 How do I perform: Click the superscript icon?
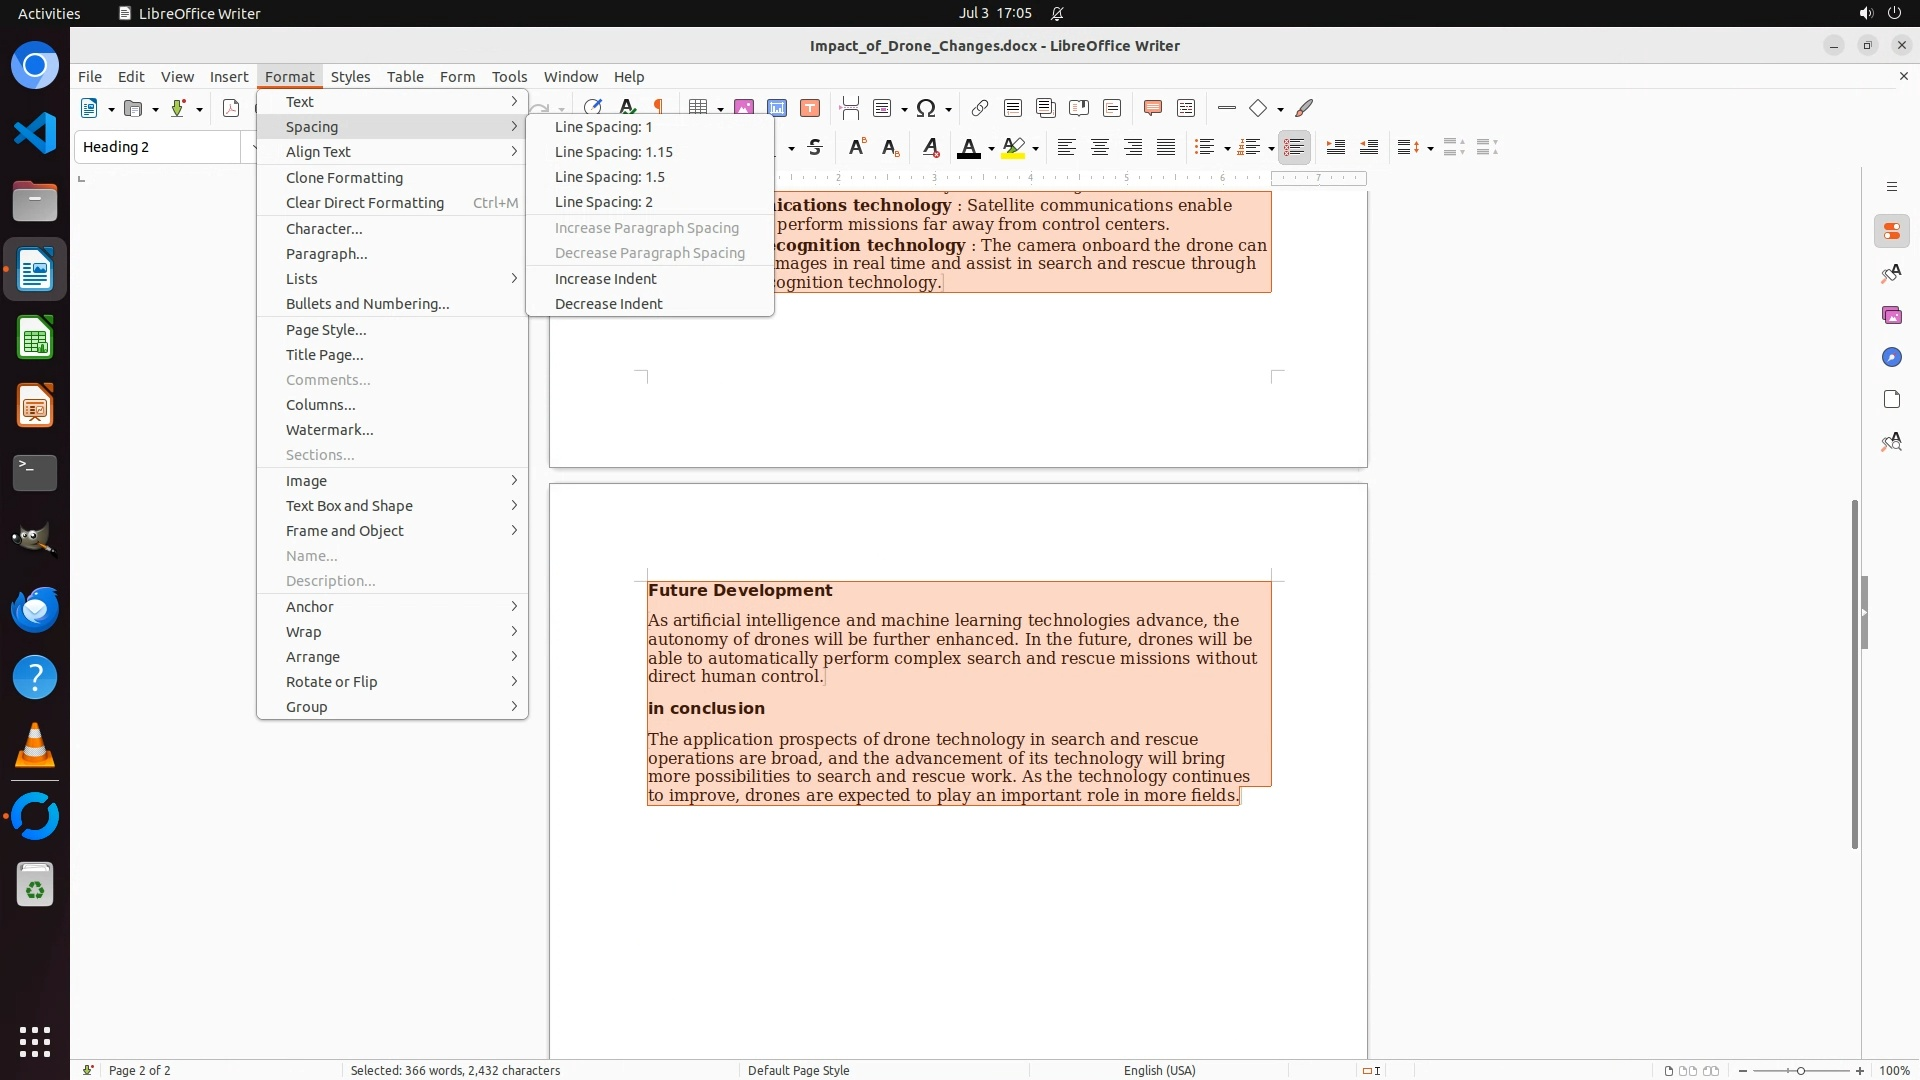(856, 148)
